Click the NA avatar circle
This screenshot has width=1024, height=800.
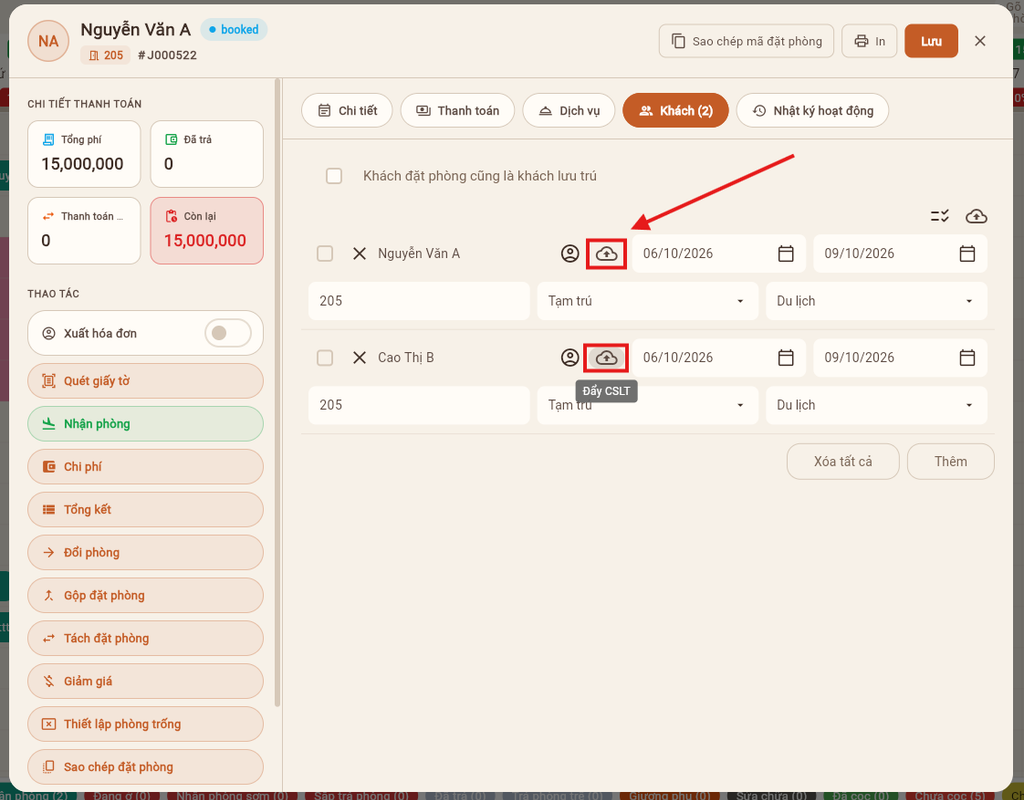(x=48, y=41)
